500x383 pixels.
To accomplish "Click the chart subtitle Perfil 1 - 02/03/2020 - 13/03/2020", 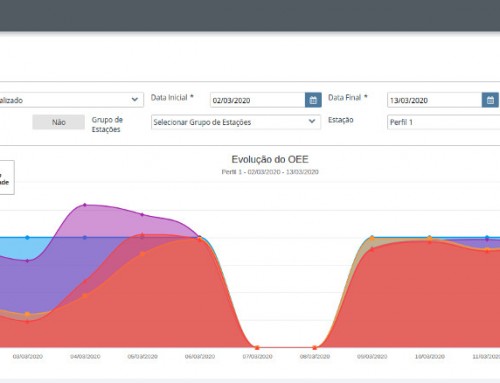I will pyautogui.click(x=270, y=172).
